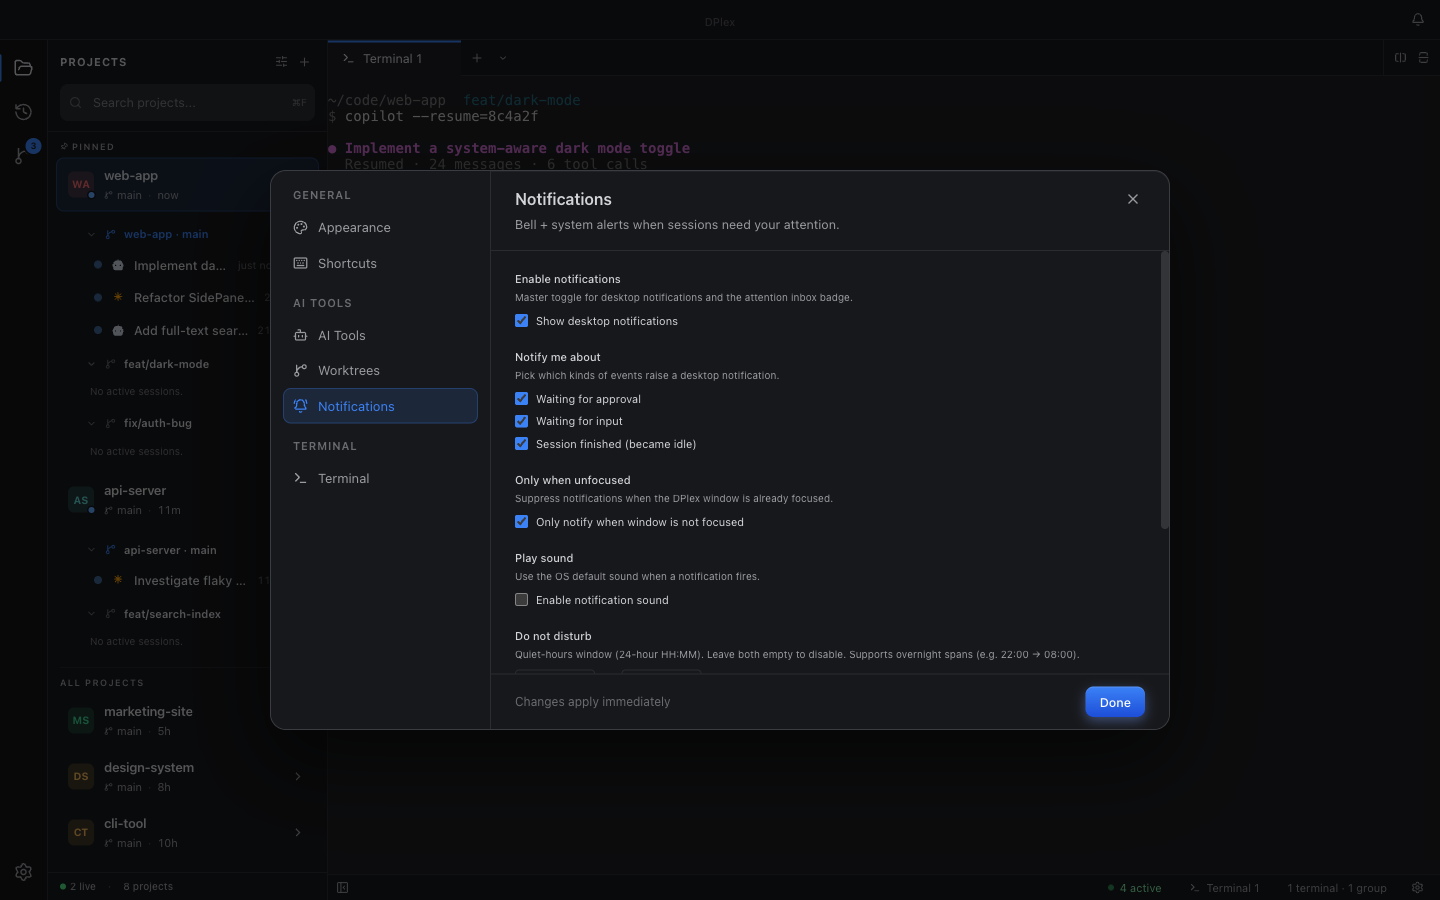
Task: Click the MS project avatar
Action: coord(81,720)
